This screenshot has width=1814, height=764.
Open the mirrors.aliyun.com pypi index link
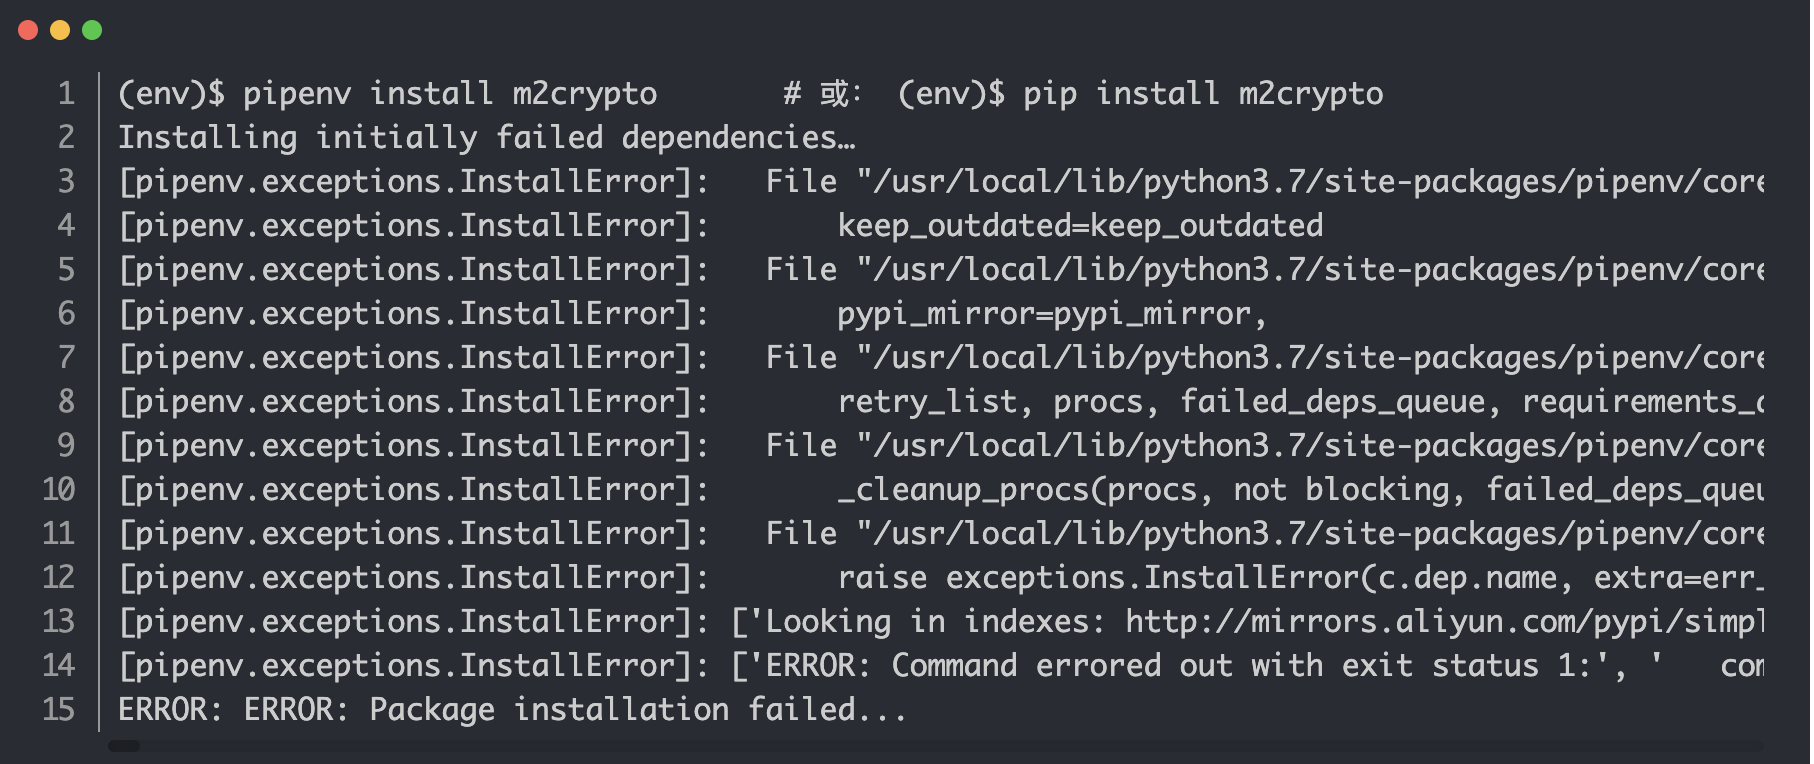pyautogui.click(x=1400, y=621)
